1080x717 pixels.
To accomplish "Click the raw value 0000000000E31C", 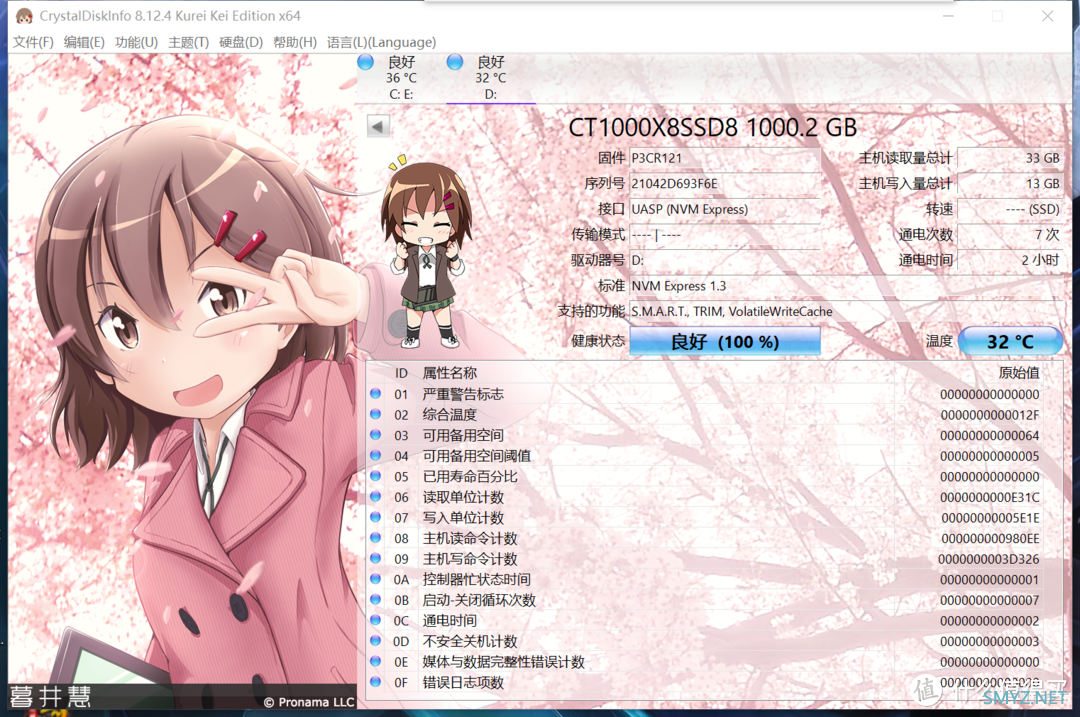I will point(990,497).
